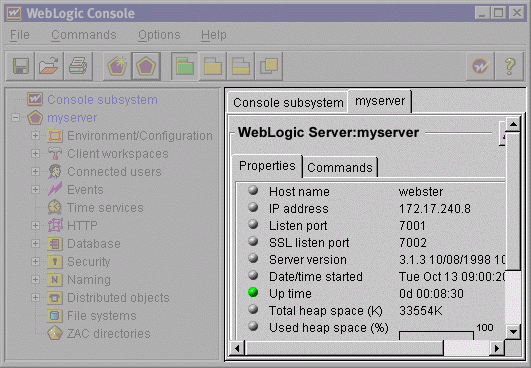Toggle the Server version indicator light

click(253, 258)
